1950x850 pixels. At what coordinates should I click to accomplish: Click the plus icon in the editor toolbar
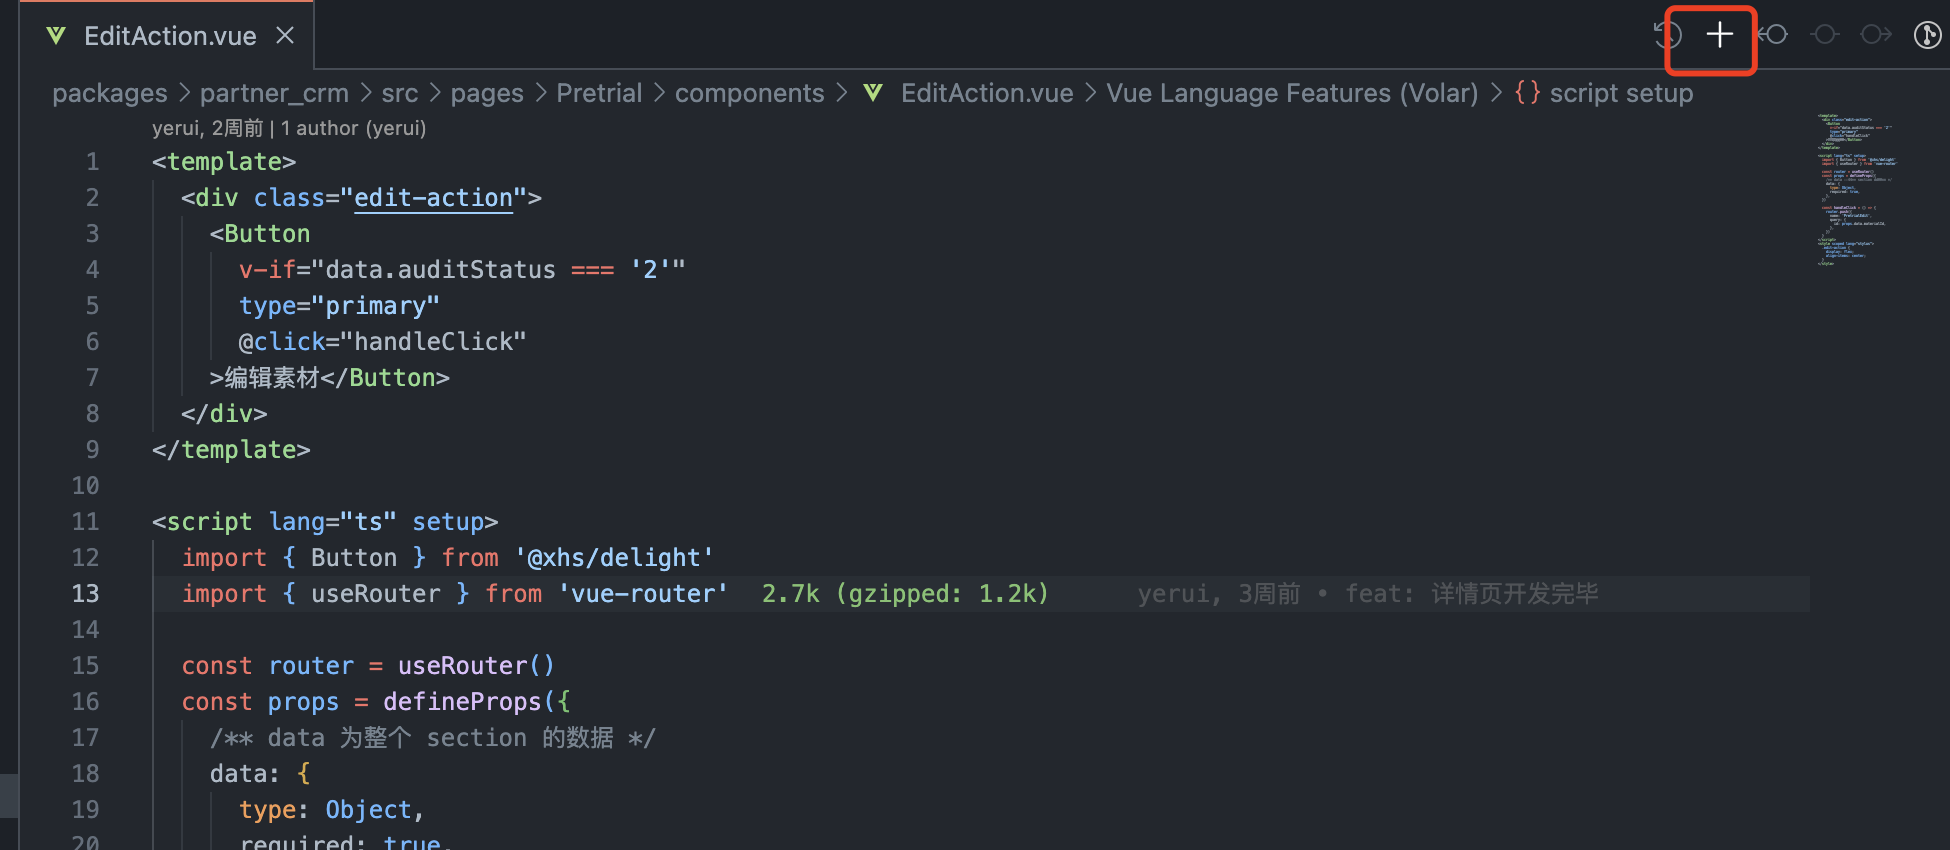(x=1719, y=35)
